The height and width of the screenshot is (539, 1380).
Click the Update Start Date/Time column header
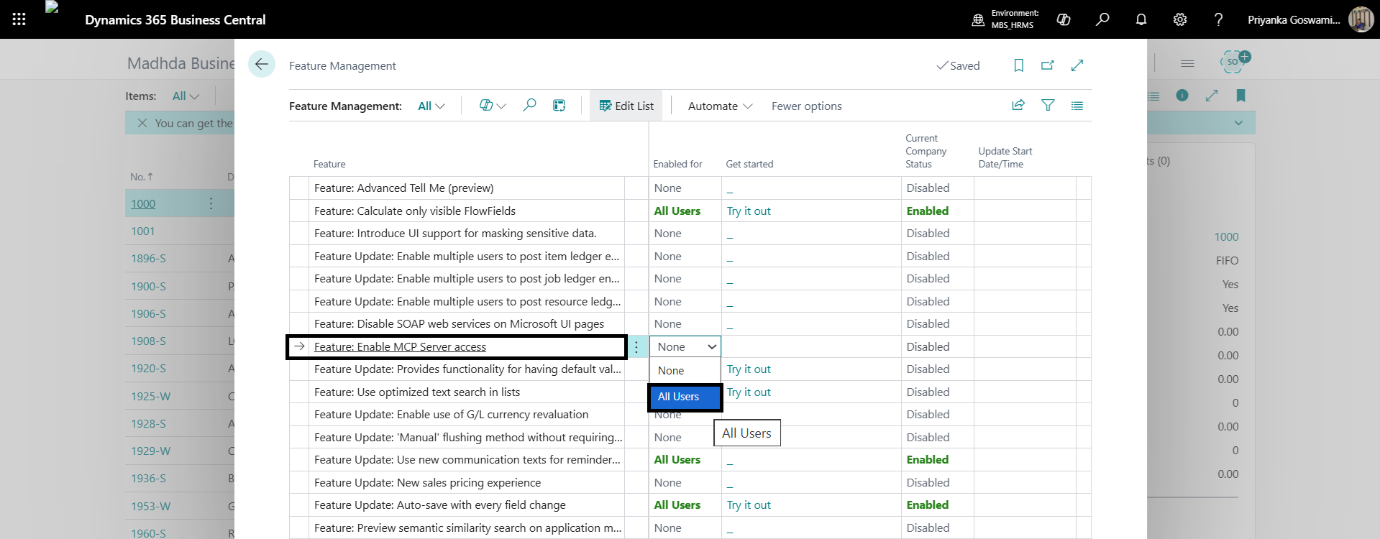1005,157
